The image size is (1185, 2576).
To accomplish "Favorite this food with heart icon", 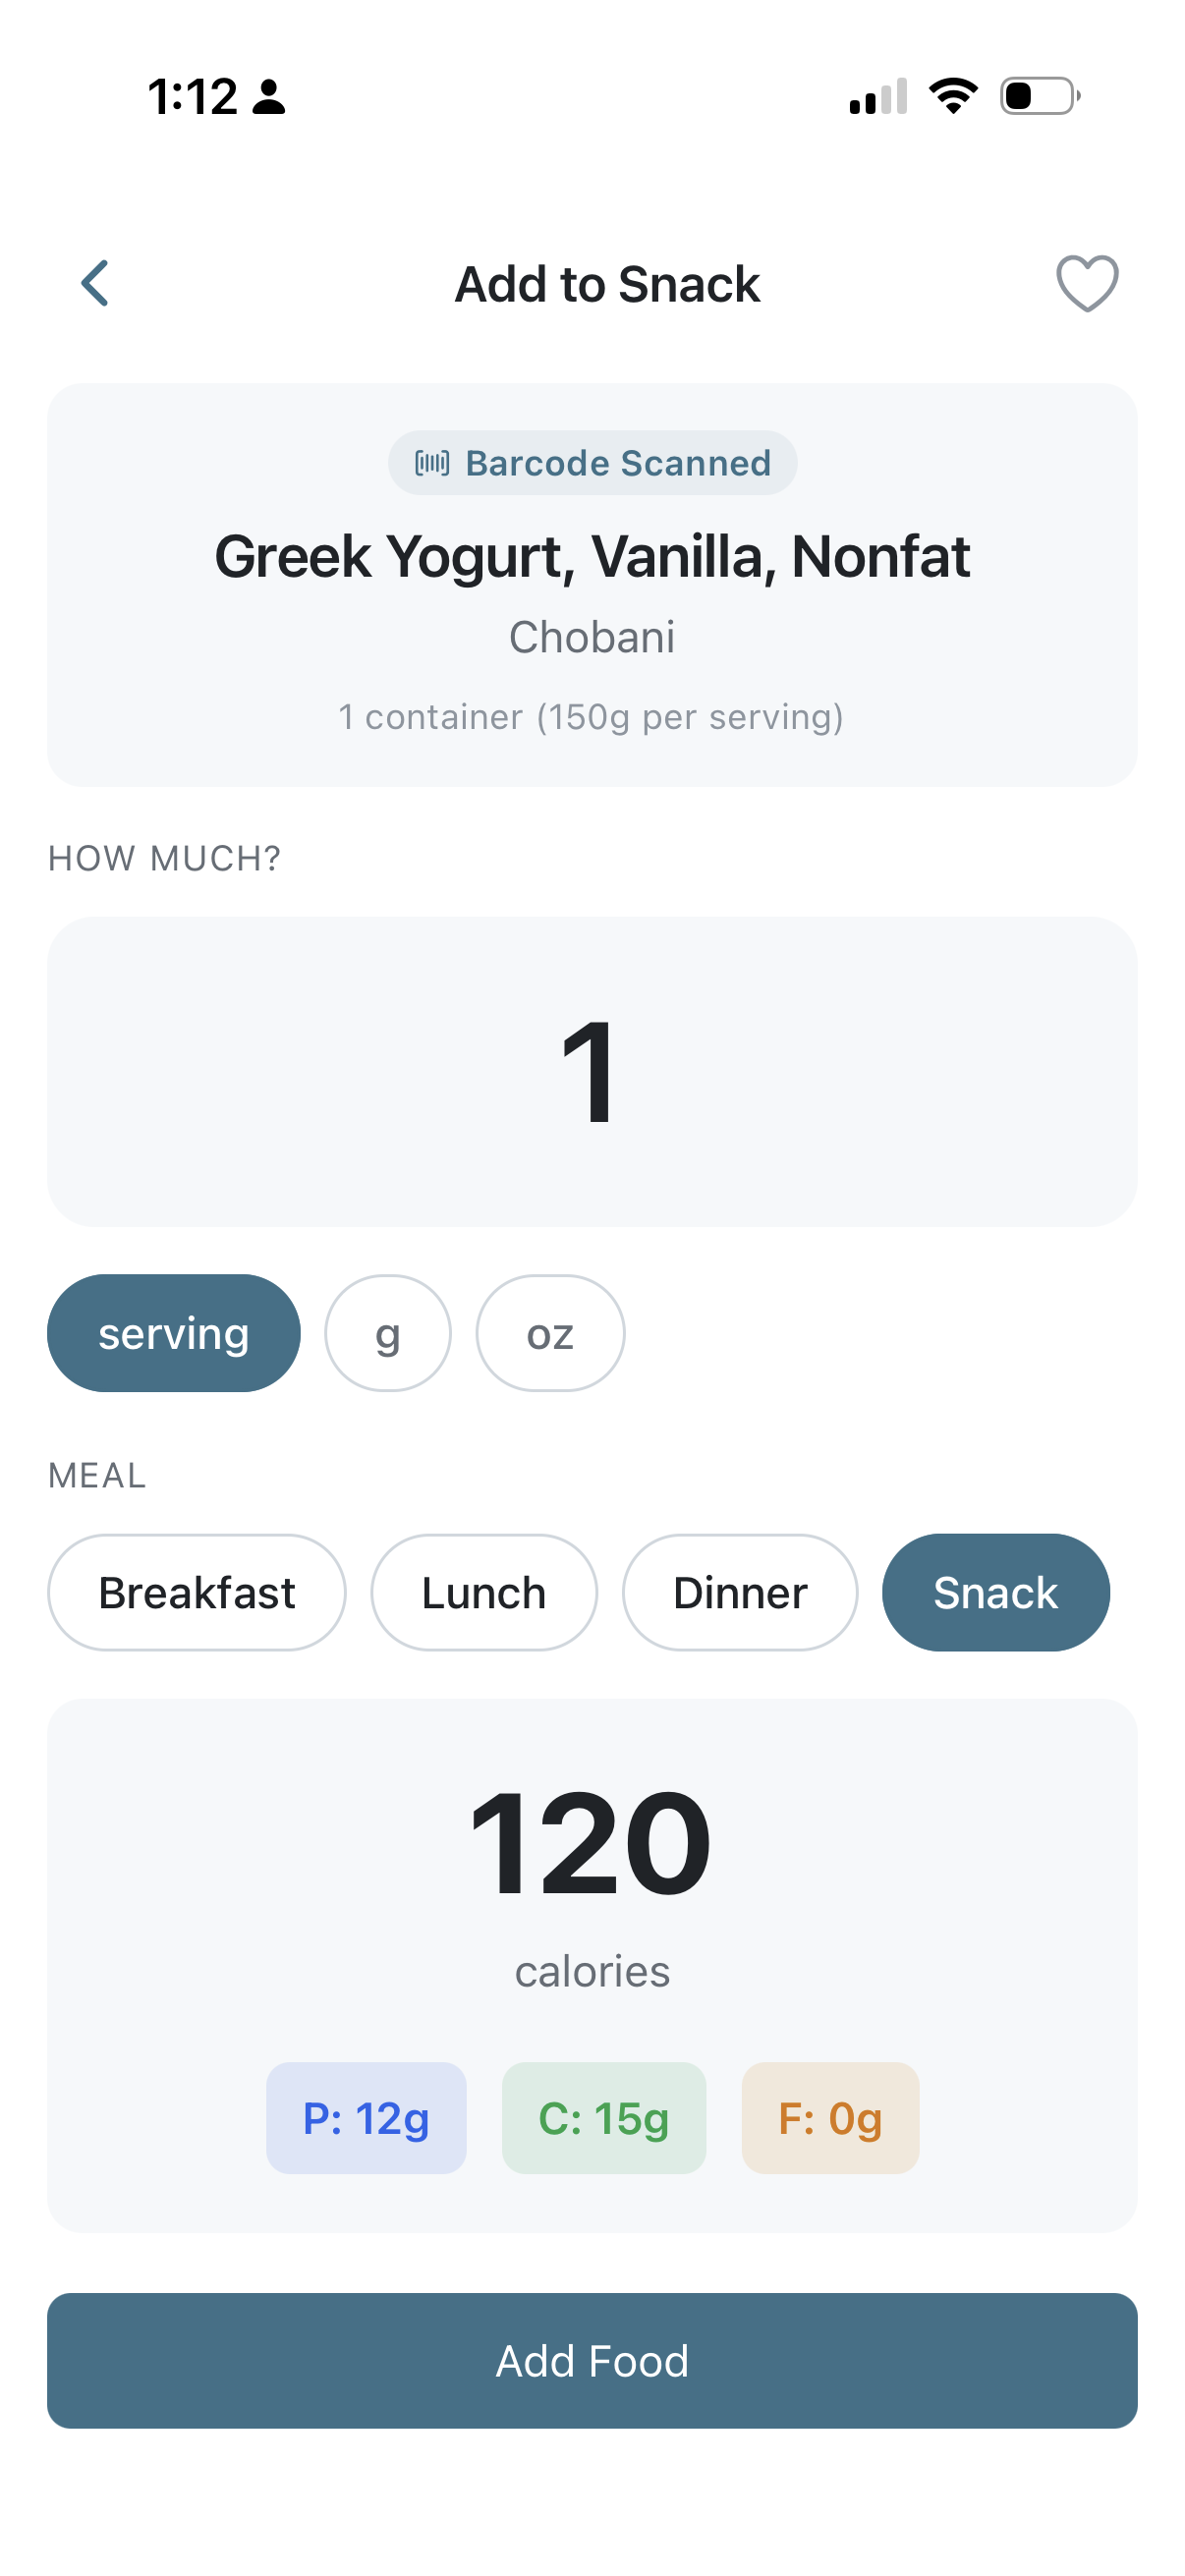I will (x=1087, y=284).
